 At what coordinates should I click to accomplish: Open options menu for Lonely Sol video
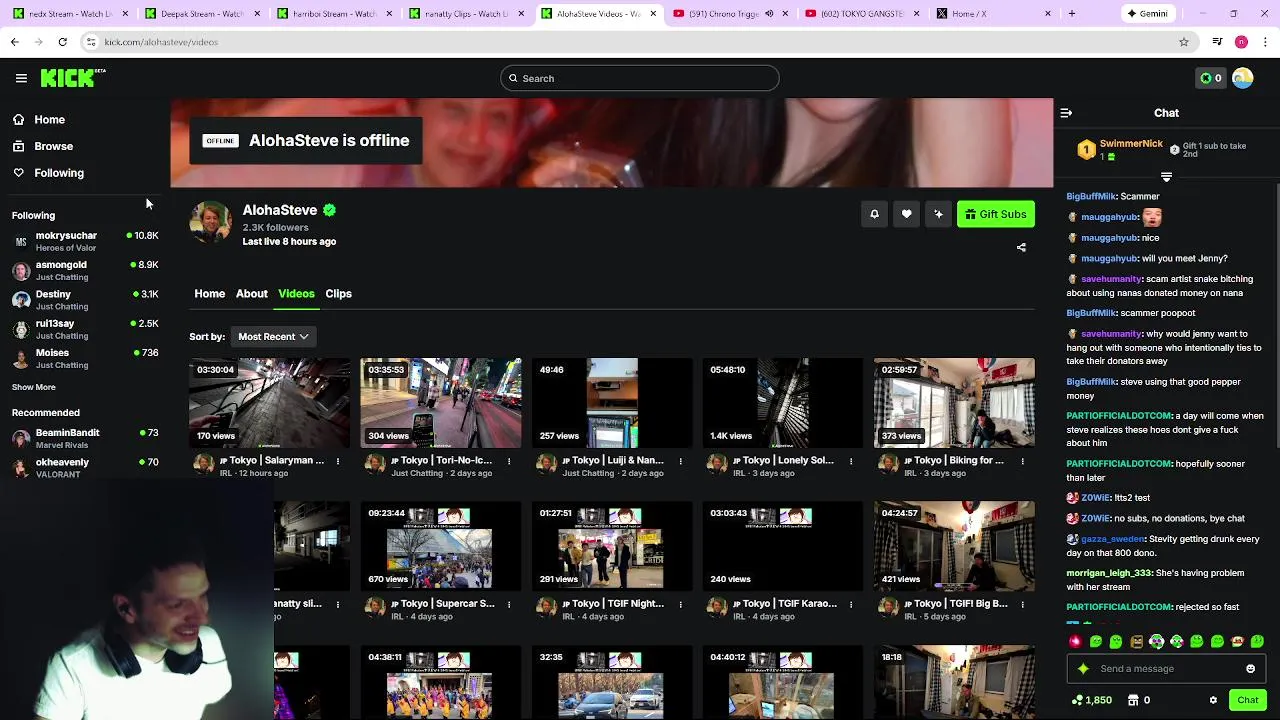pos(851,461)
